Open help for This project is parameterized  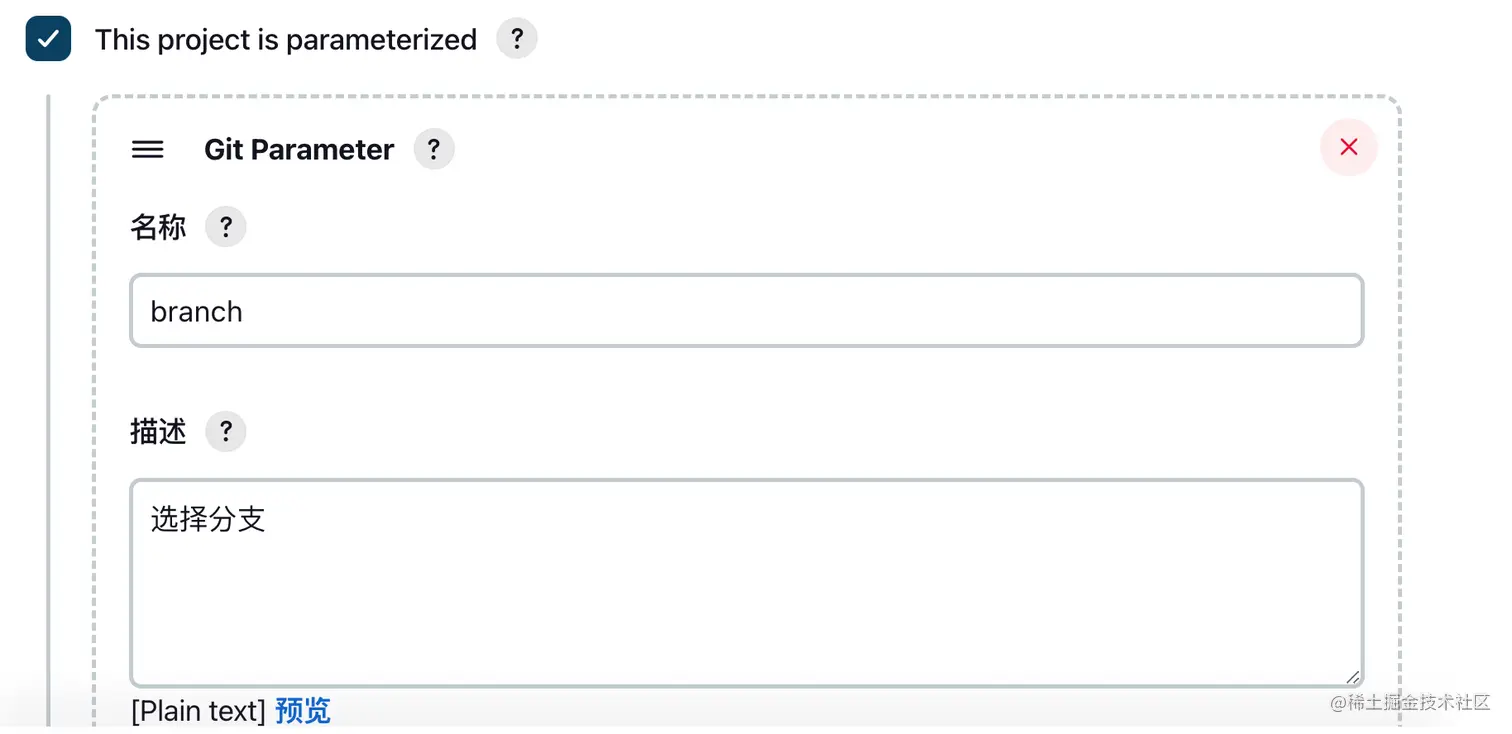point(517,39)
